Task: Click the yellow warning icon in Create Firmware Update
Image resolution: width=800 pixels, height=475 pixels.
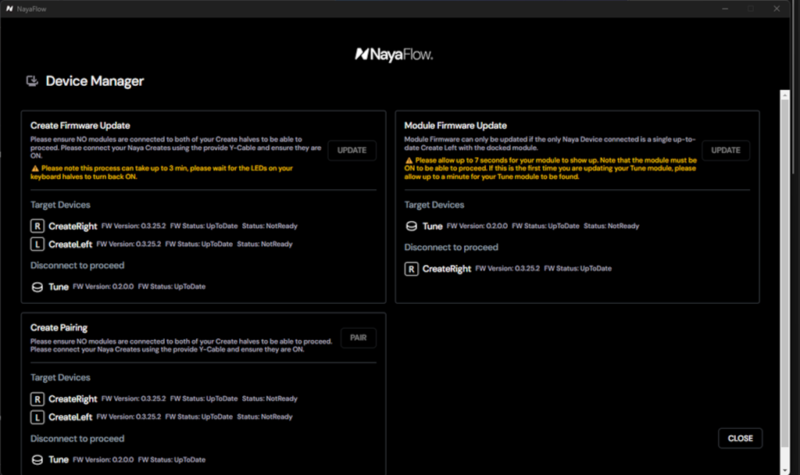Action: pos(35,168)
